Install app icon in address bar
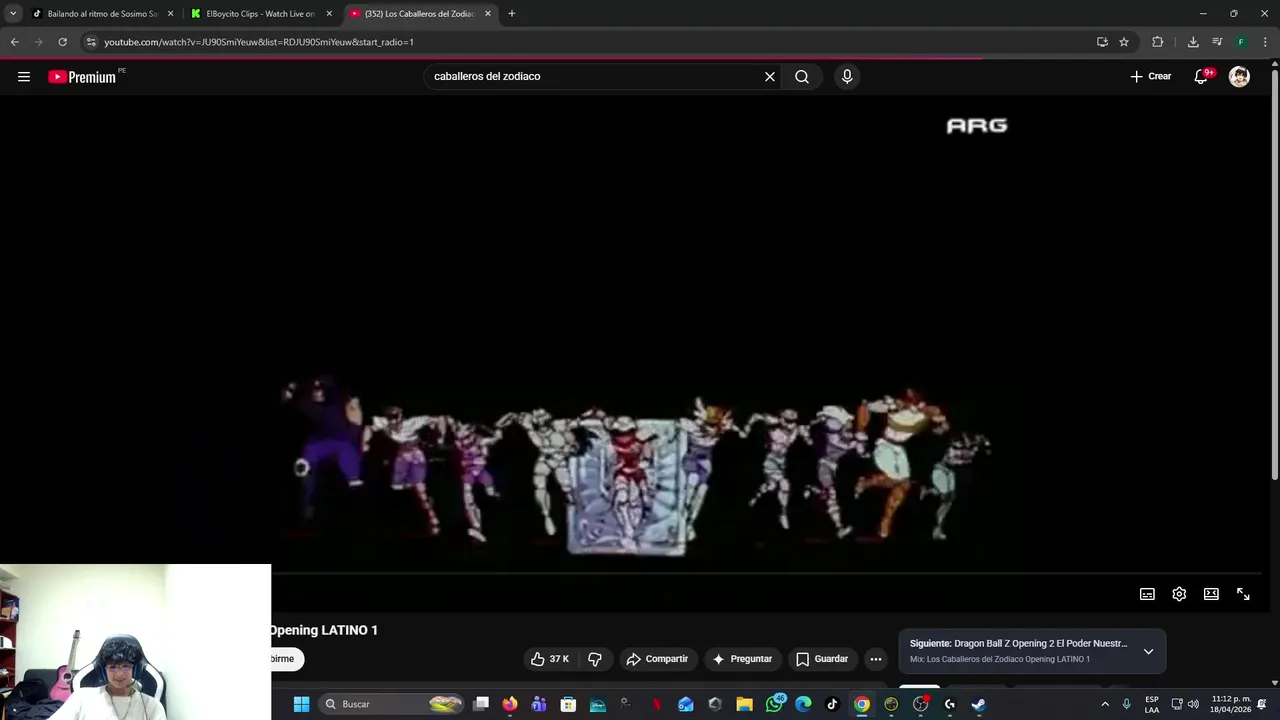The height and width of the screenshot is (720, 1280). [x=1102, y=42]
